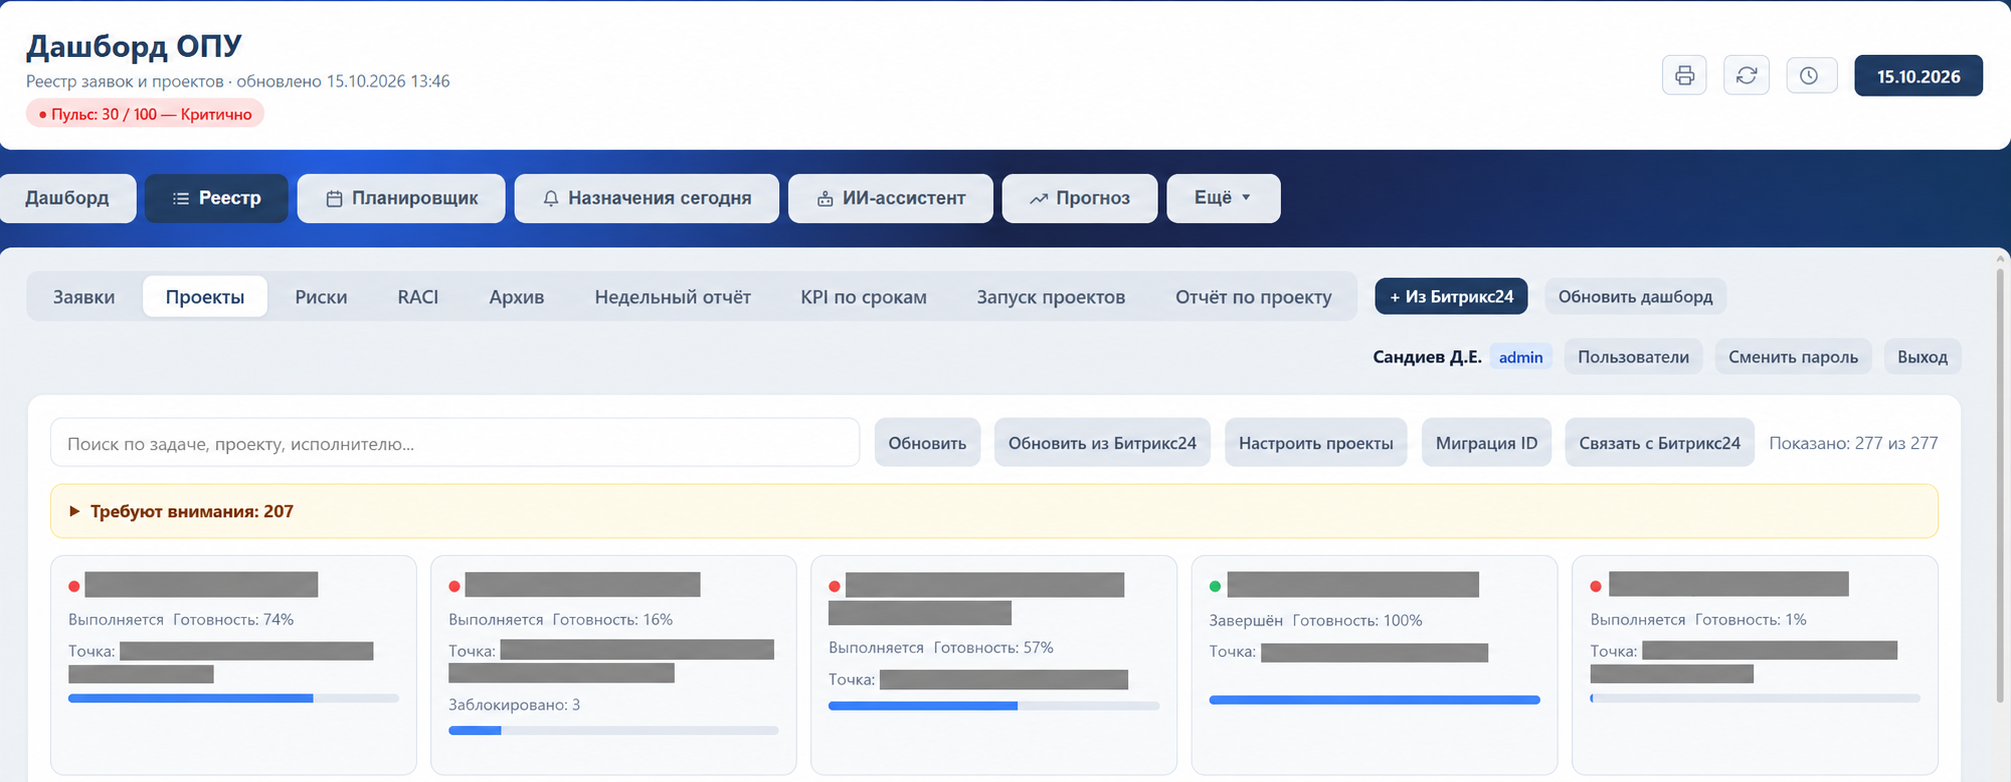Click the red status dot on 74% project card

pos(74,586)
